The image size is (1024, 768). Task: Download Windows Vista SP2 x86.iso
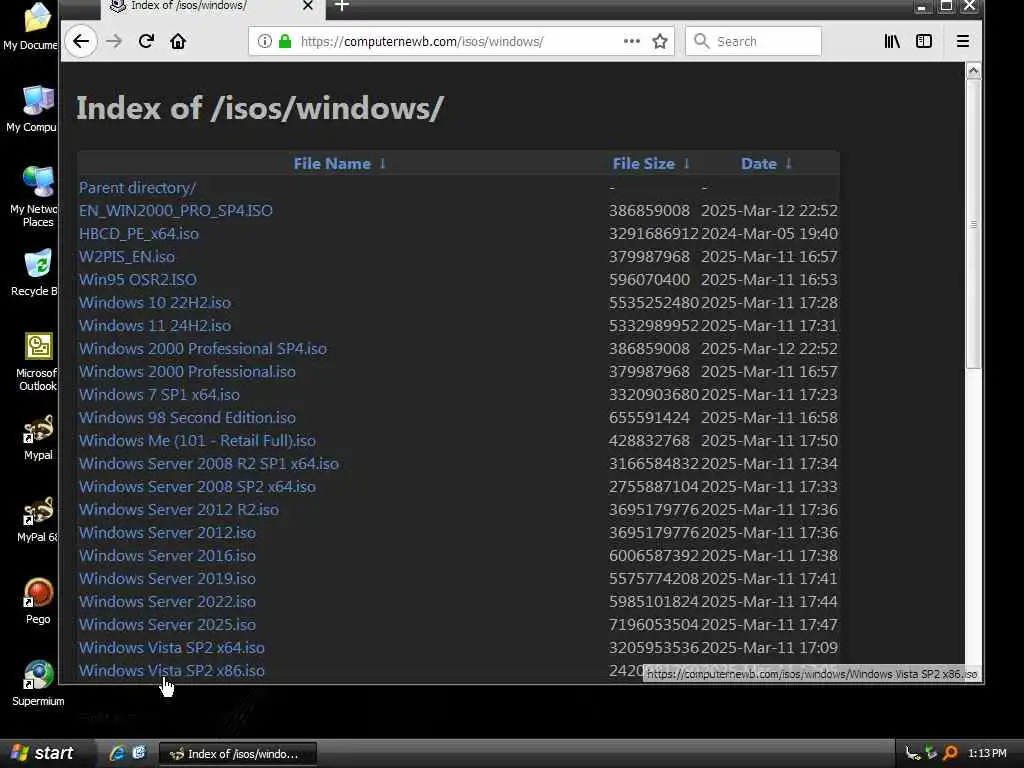pos(172,670)
